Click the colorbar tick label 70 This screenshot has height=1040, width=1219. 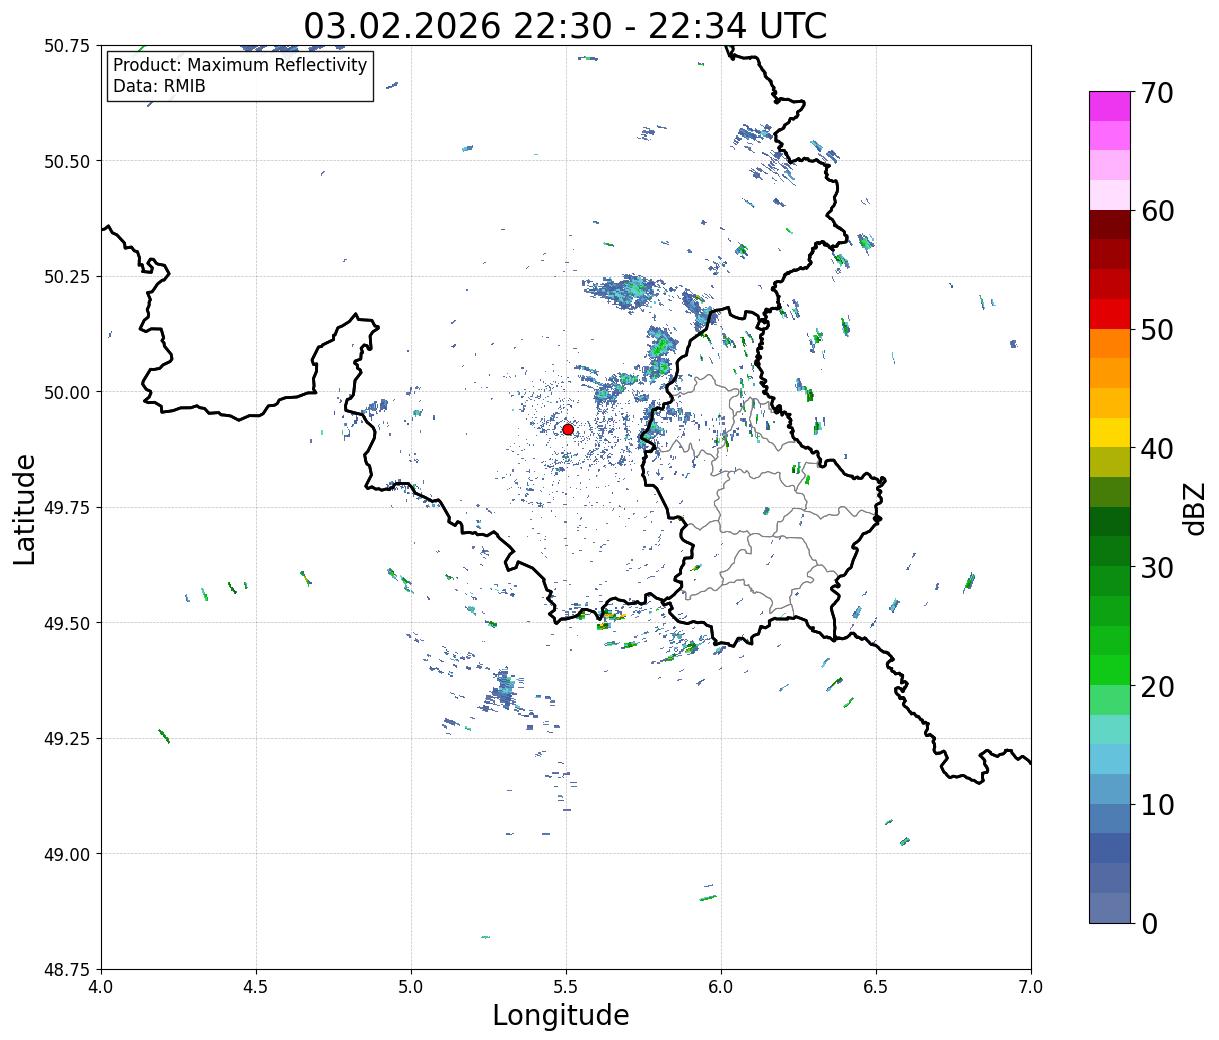point(1157,93)
